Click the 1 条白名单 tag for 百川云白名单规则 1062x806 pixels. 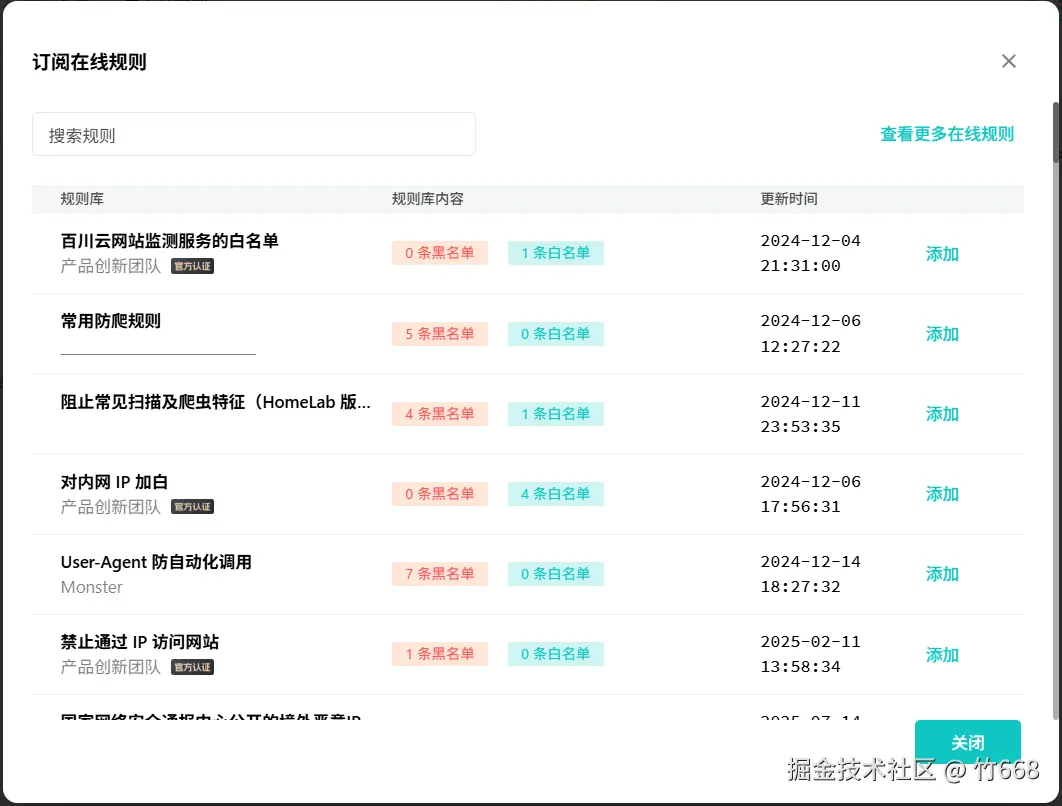[x=556, y=252]
